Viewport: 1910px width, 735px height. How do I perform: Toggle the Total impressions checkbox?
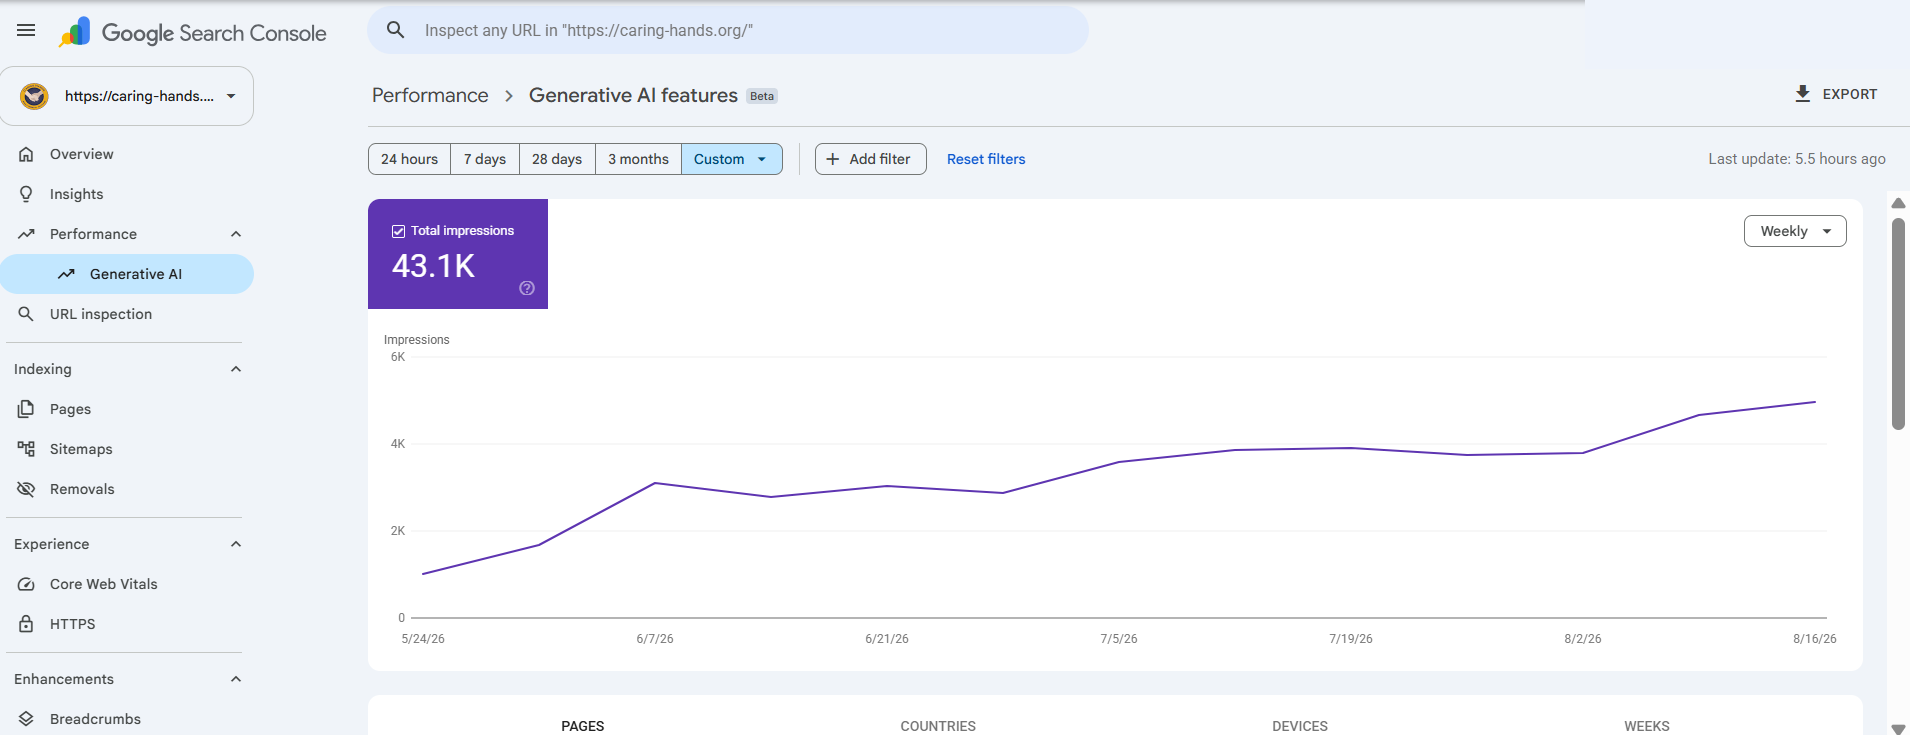[x=399, y=231]
